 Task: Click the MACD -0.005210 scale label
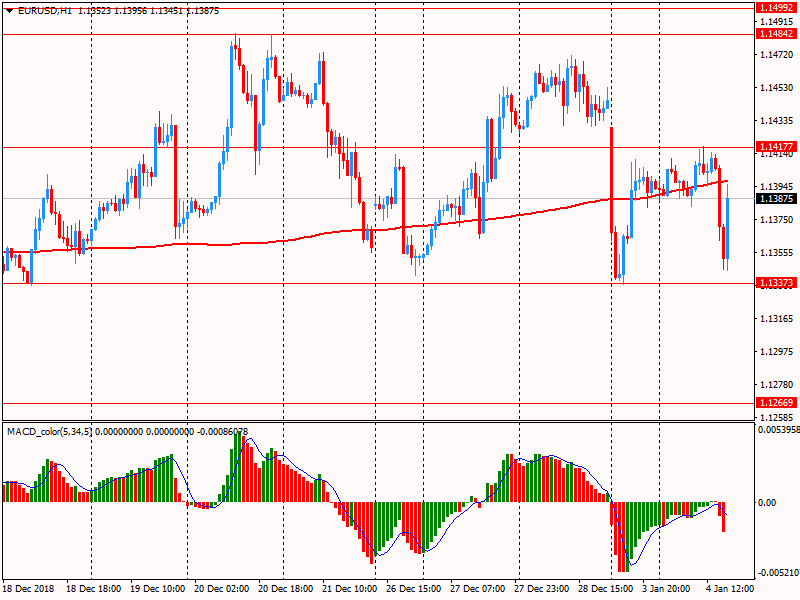777,573
